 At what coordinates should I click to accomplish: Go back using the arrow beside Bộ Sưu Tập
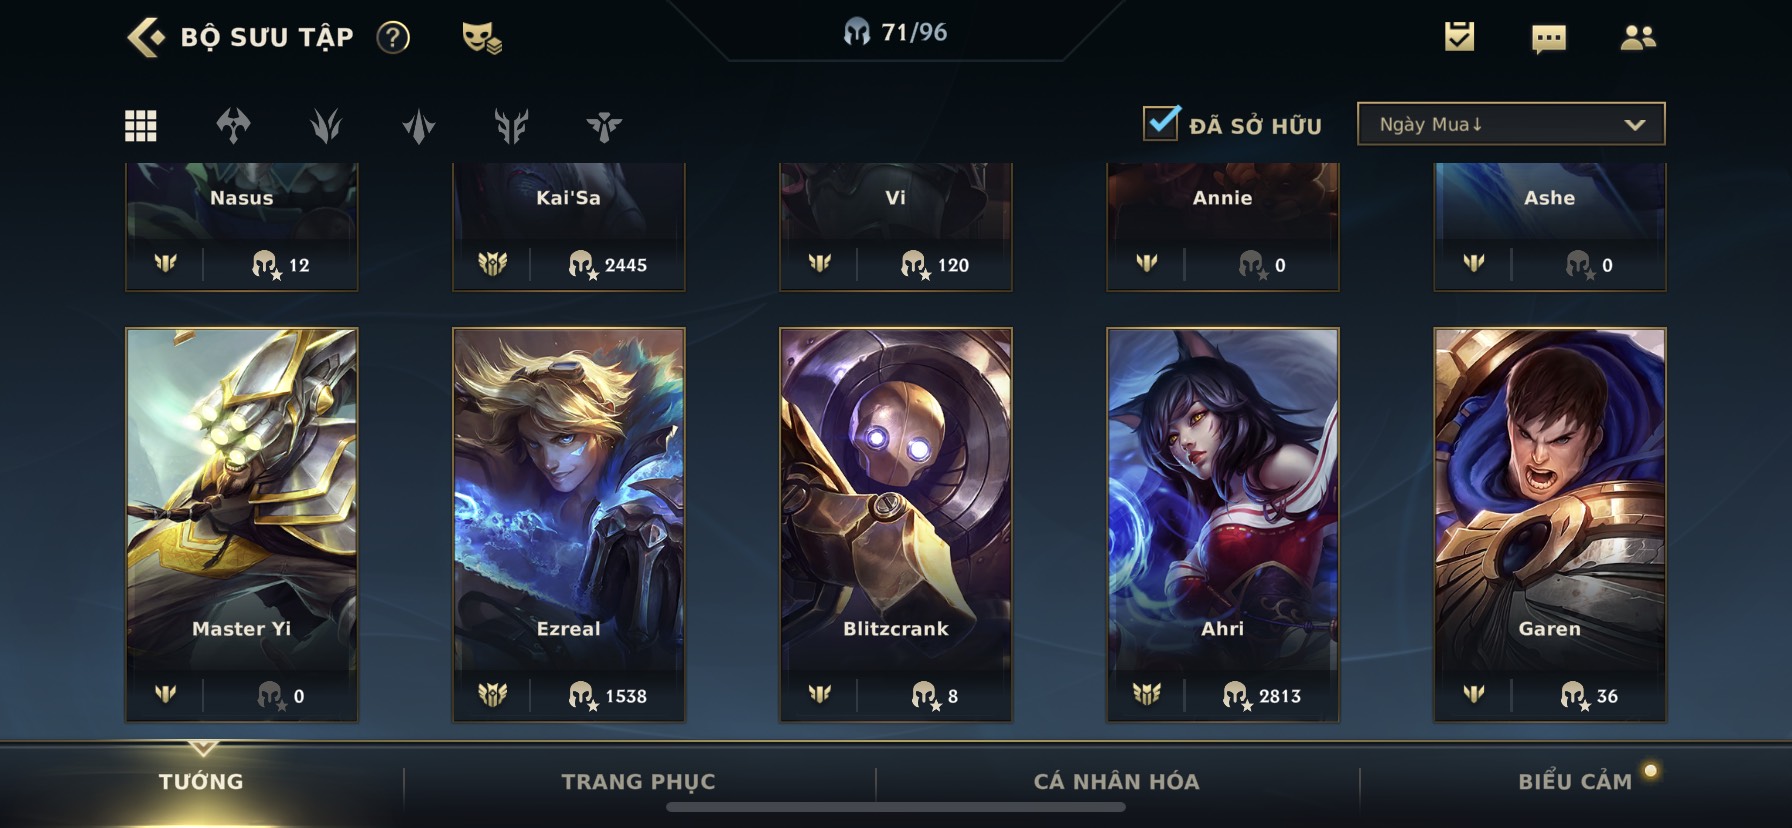pos(146,38)
